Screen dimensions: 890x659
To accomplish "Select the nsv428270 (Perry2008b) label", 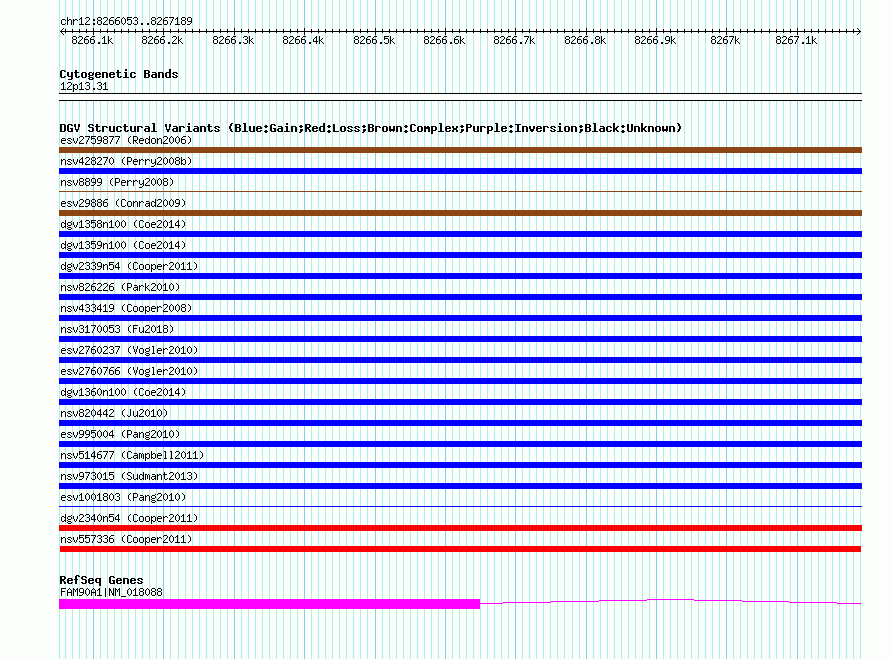I will click(x=126, y=161).
